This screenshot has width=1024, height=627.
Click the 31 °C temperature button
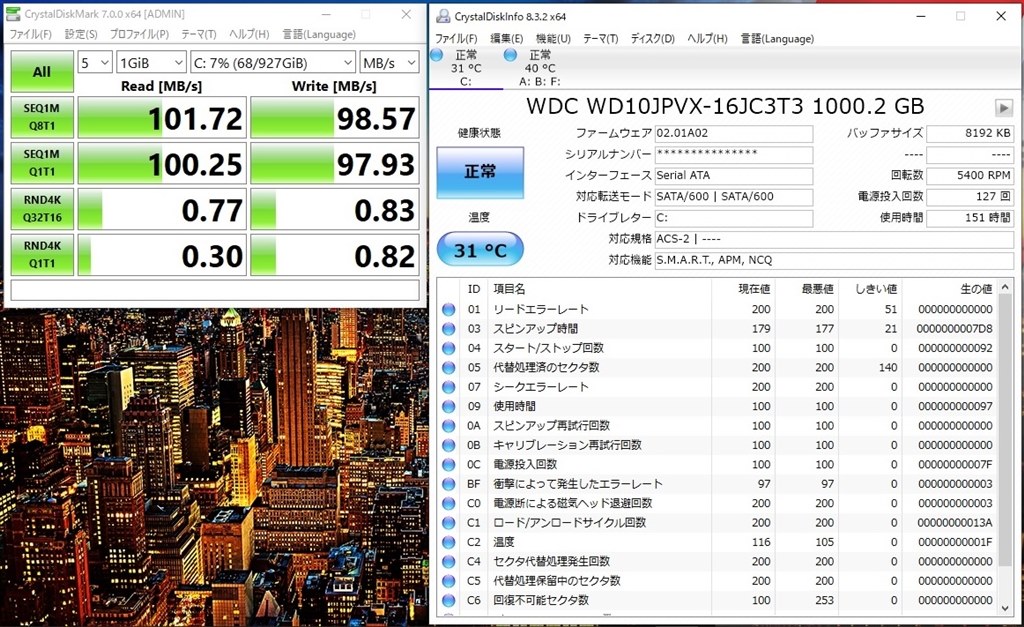(480, 249)
